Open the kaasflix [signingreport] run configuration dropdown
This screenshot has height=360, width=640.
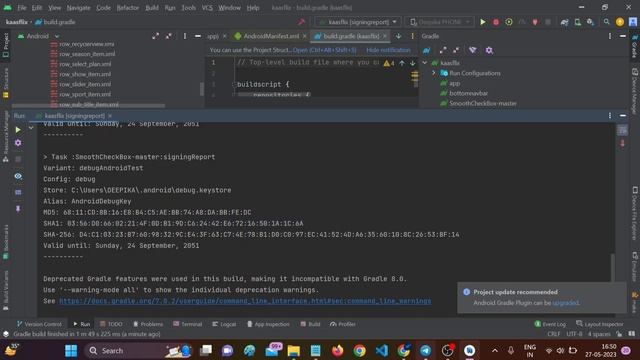(358, 22)
